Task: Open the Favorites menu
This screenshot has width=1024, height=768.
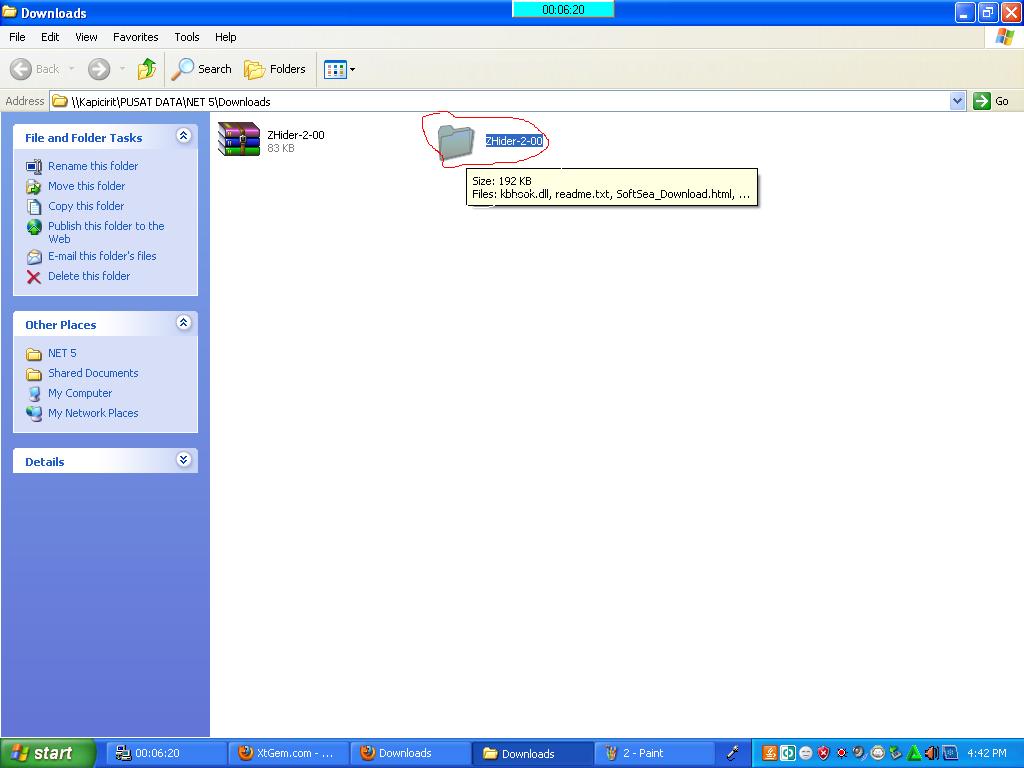Action: 136,37
